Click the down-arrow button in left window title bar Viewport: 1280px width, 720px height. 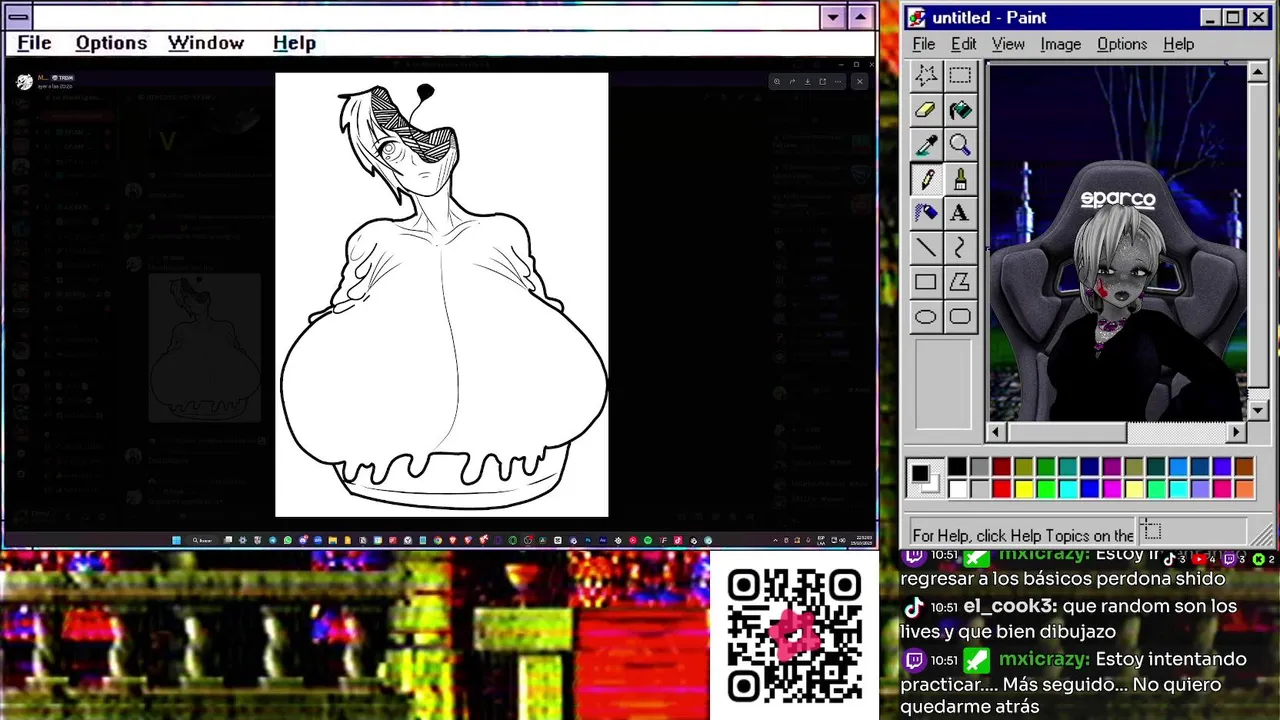coord(833,17)
